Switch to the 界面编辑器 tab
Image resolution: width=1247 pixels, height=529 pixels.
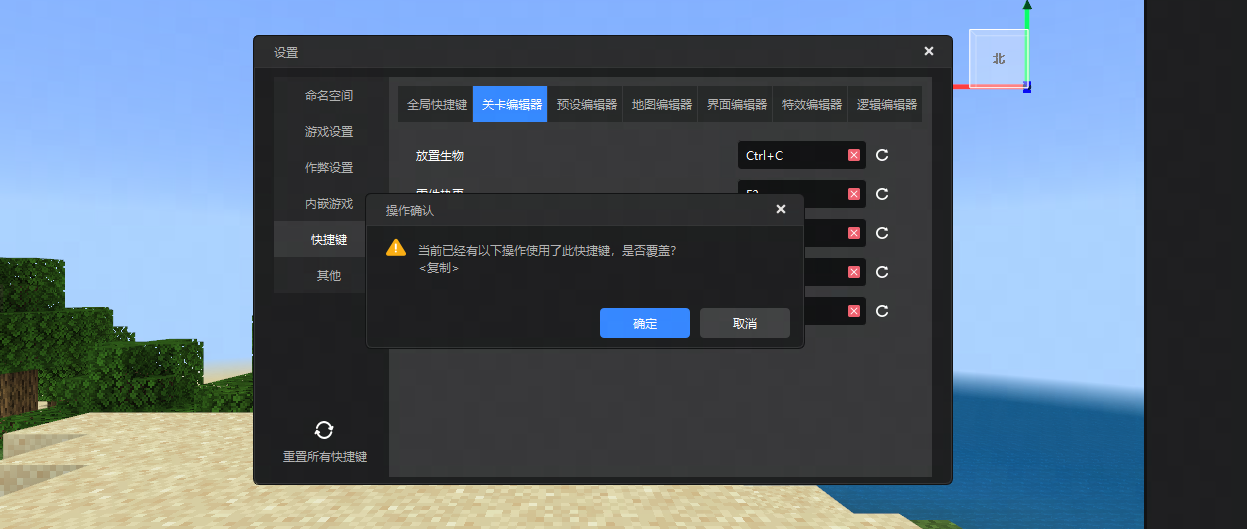pyautogui.click(x=736, y=104)
